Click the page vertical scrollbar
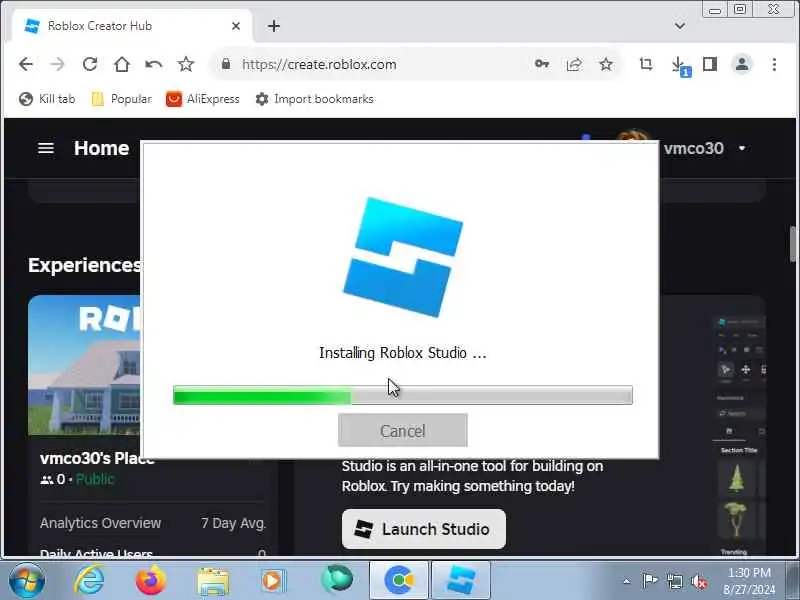Image resolution: width=800 pixels, height=600 pixels. click(793, 244)
